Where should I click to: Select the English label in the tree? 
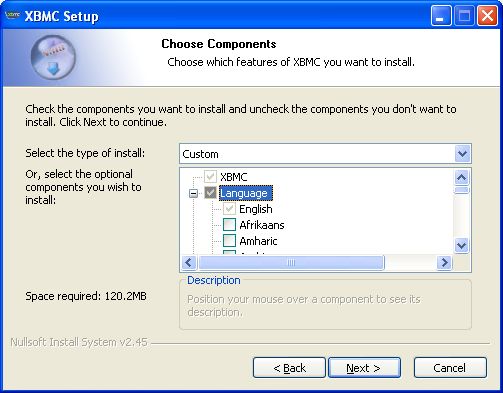click(256, 209)
